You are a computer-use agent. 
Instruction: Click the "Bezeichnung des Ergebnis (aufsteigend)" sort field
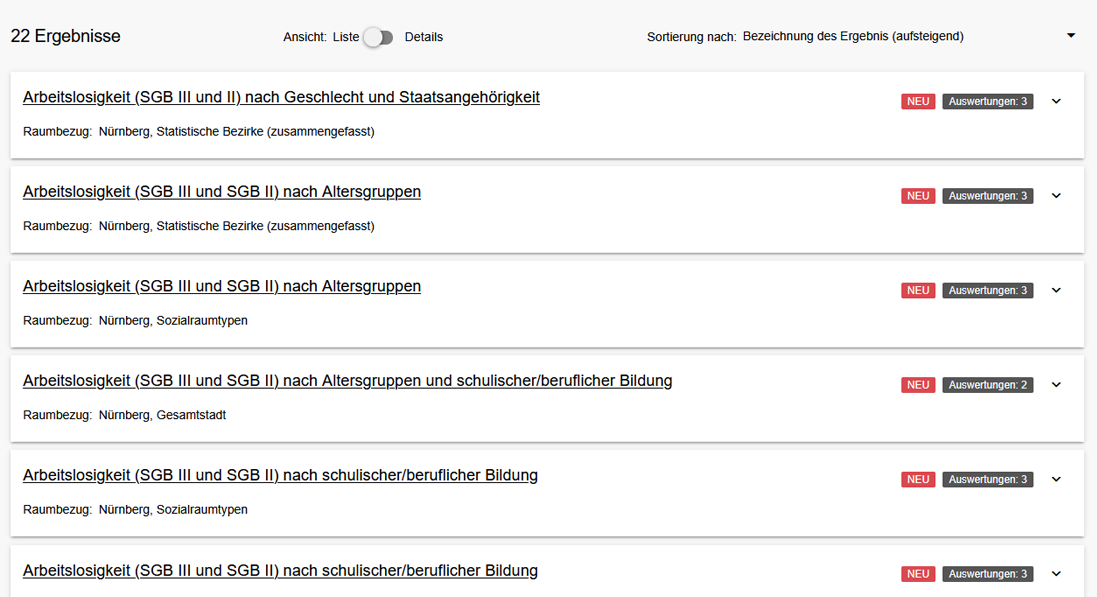[853, 37]
